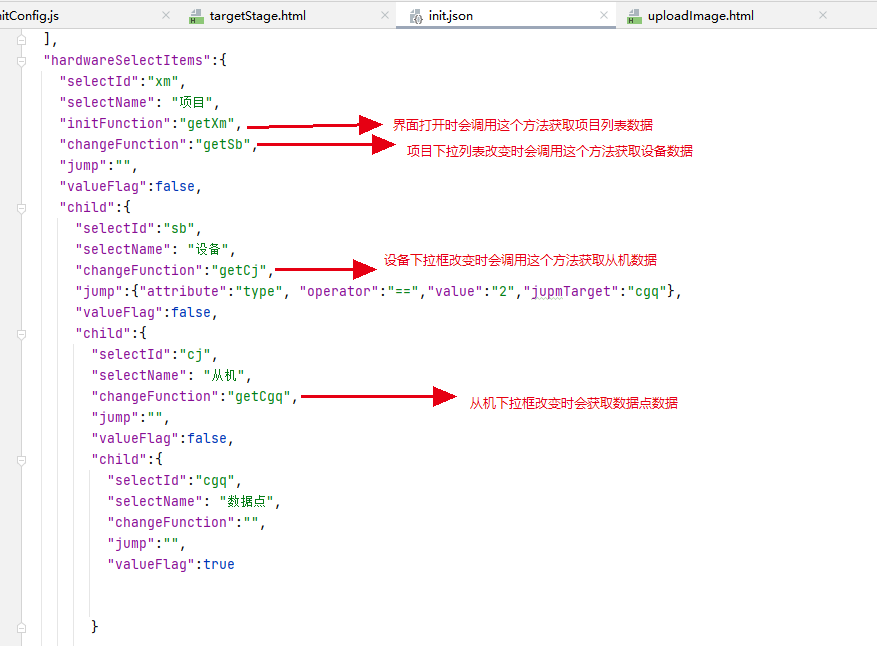The width and height of the screenshot is (877, 646).
Task: Close the init.json tab
Action: click(603, 16)
